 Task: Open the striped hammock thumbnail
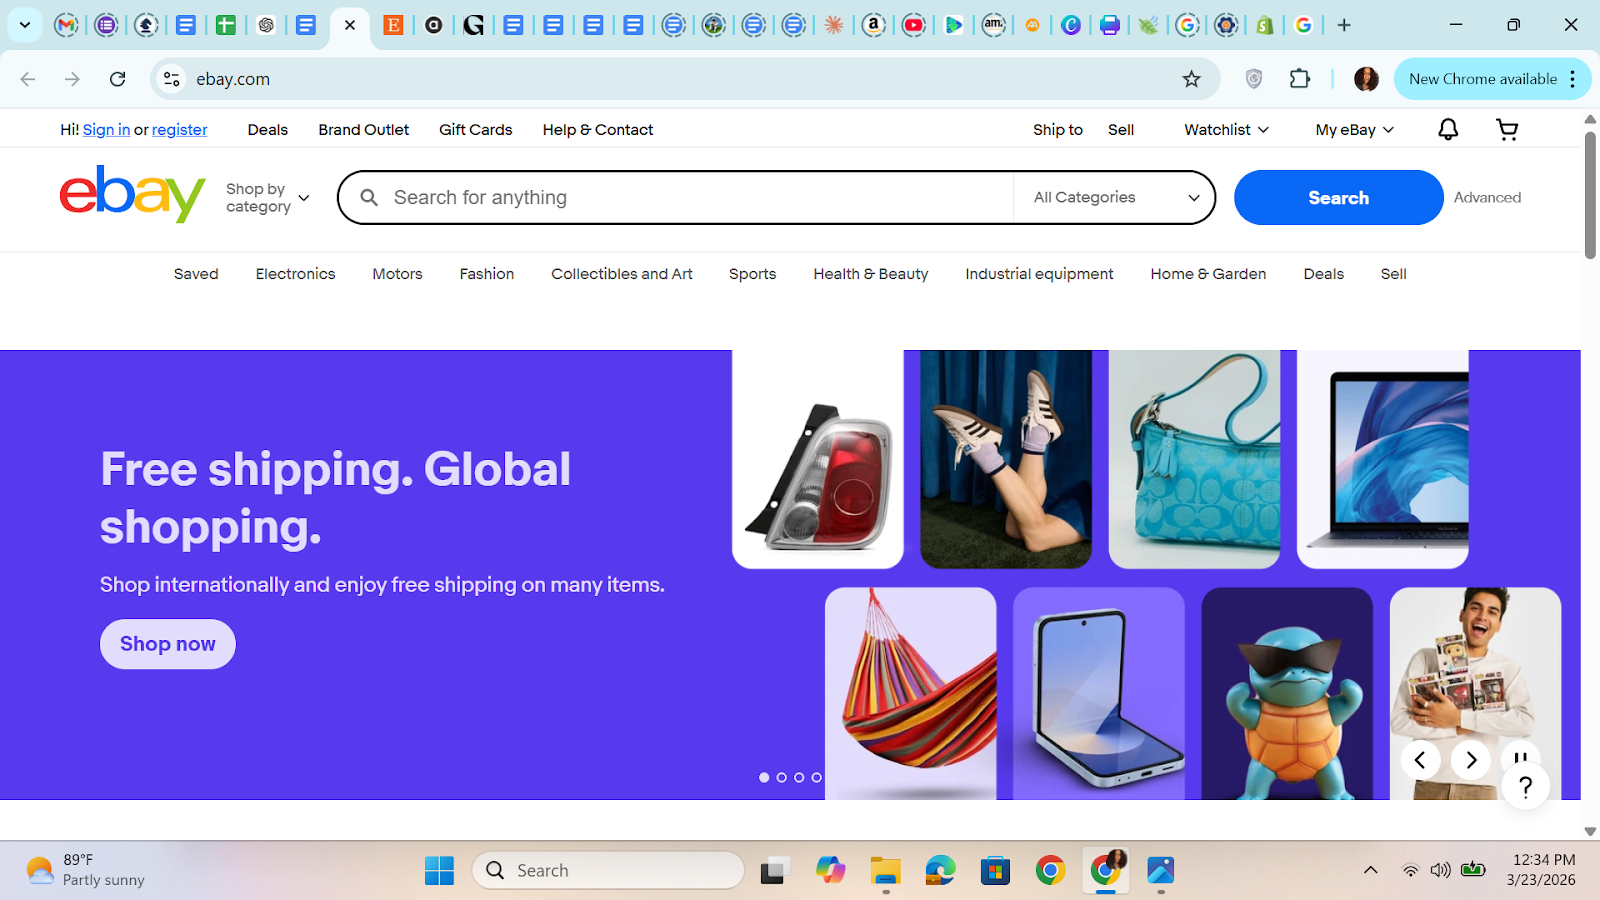pyautogui.click(x=910, y=693)
